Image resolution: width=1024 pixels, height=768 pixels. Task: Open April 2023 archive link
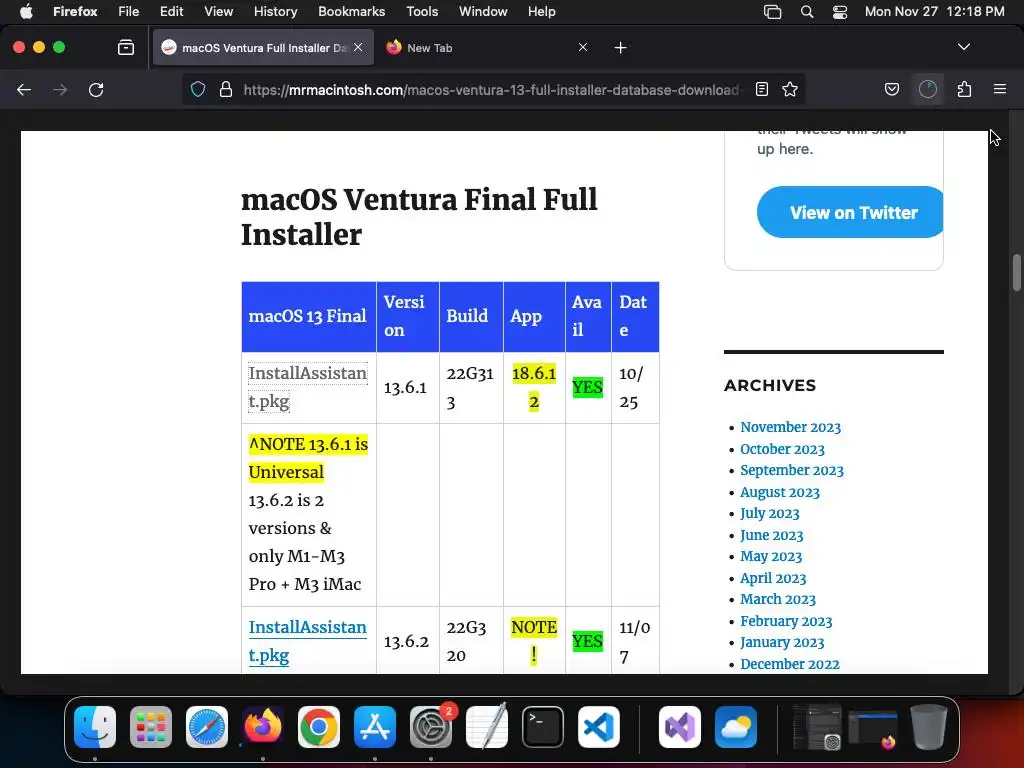click(x=773, y=579)
